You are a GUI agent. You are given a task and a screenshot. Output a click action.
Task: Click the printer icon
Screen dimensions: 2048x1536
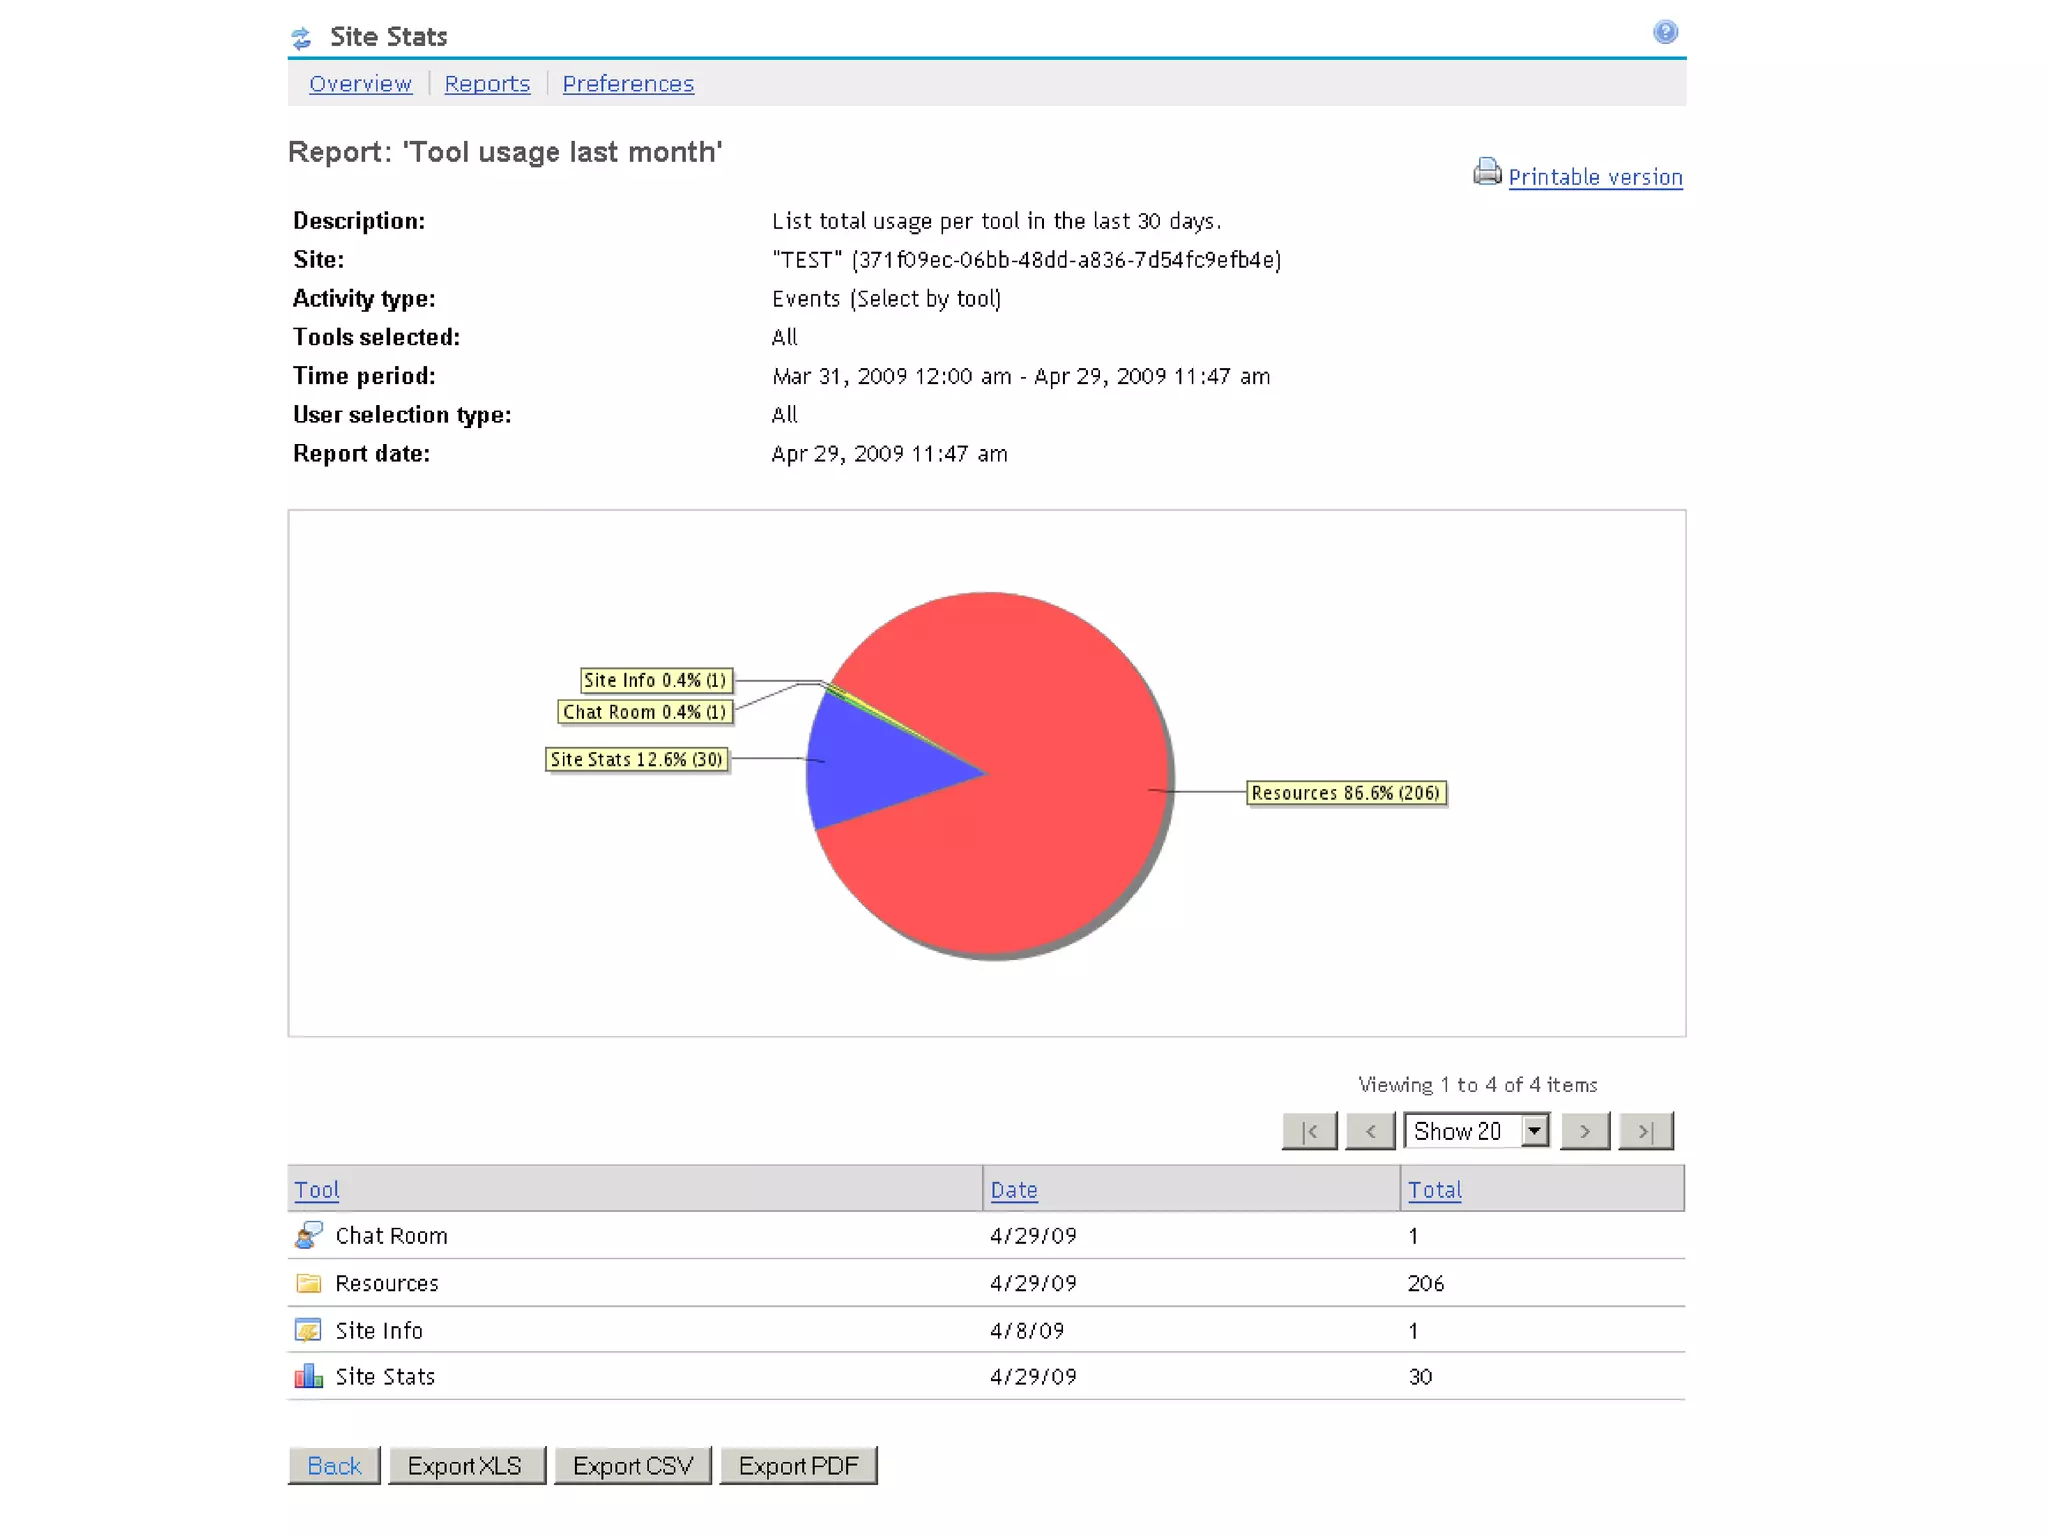[x=1487, y=172]
